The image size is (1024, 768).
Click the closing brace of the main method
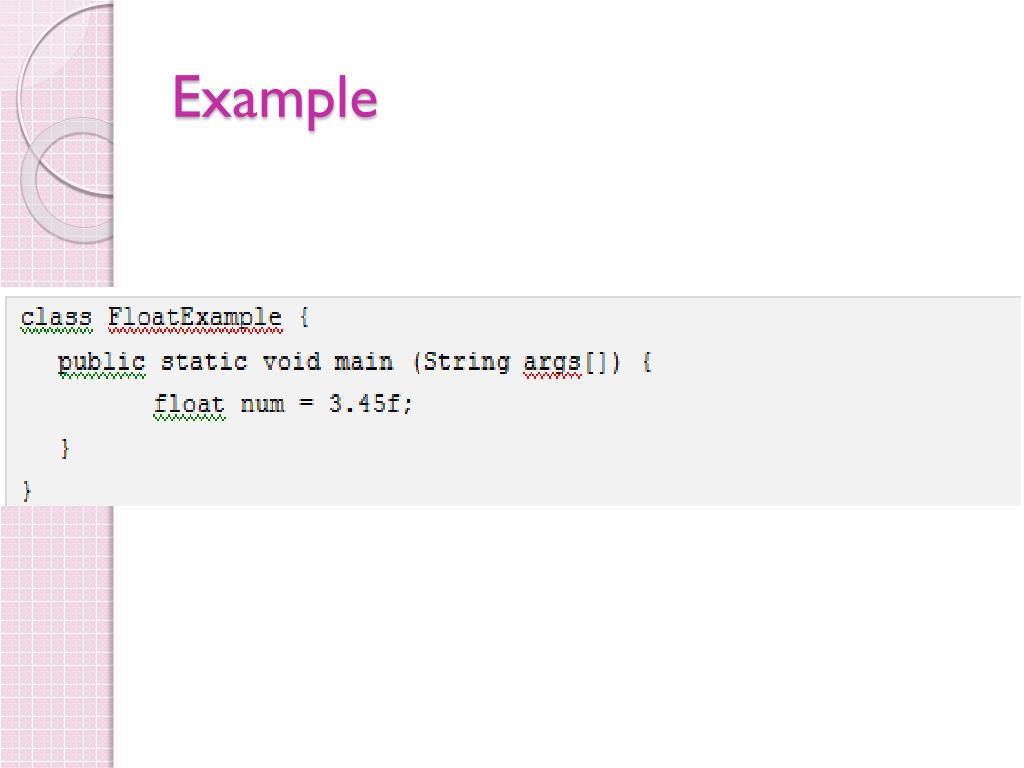pos(65,449)
